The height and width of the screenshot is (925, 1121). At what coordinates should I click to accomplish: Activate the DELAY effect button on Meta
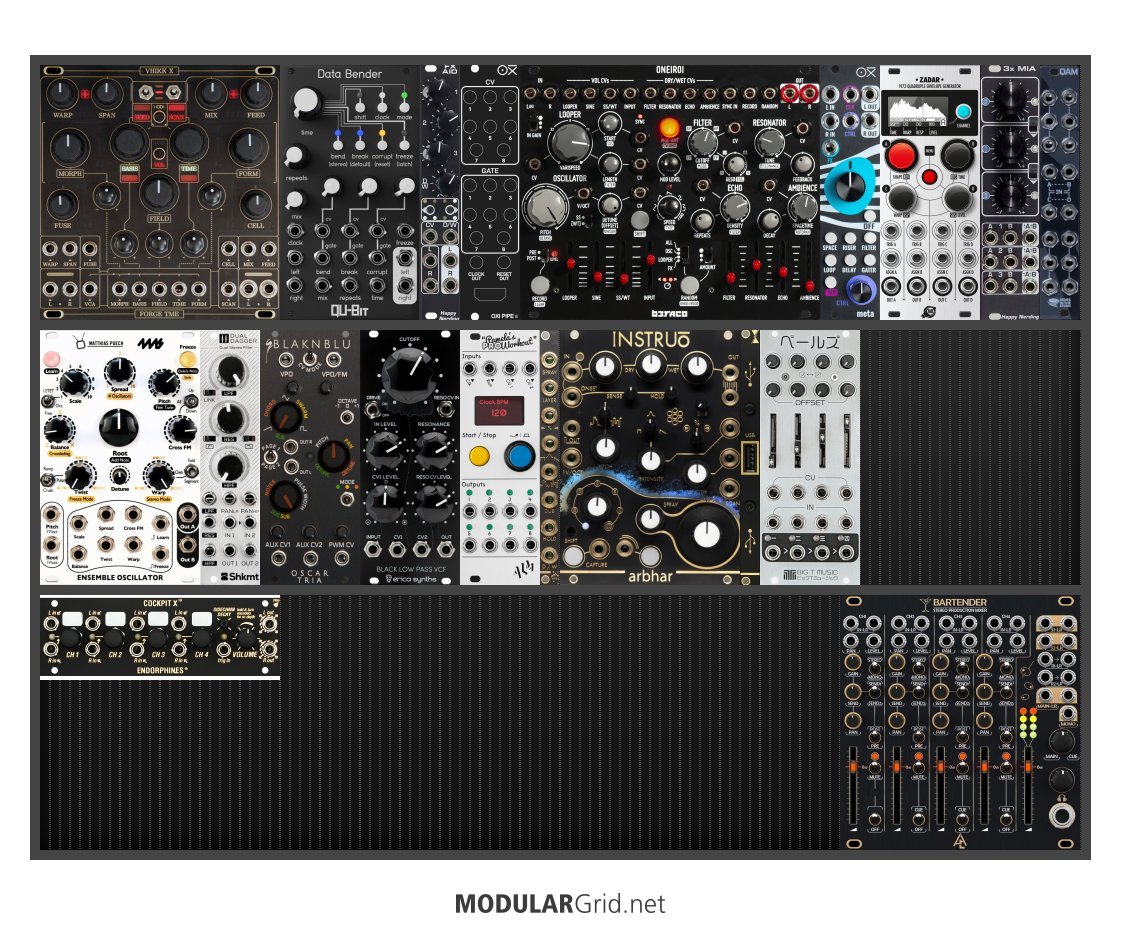(x=849, y=260)
